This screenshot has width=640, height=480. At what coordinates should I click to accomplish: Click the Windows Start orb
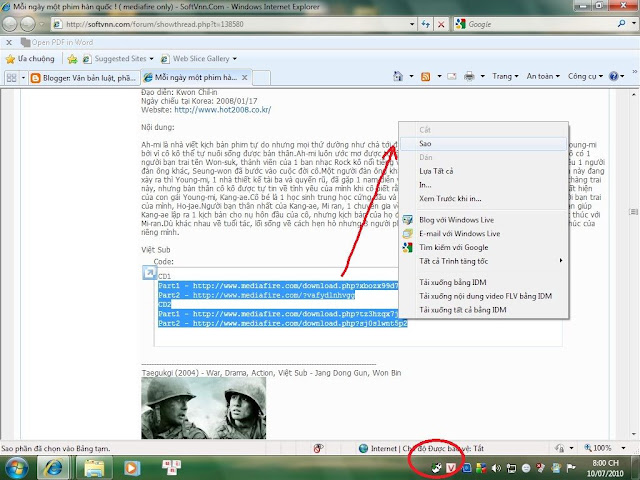14,467
